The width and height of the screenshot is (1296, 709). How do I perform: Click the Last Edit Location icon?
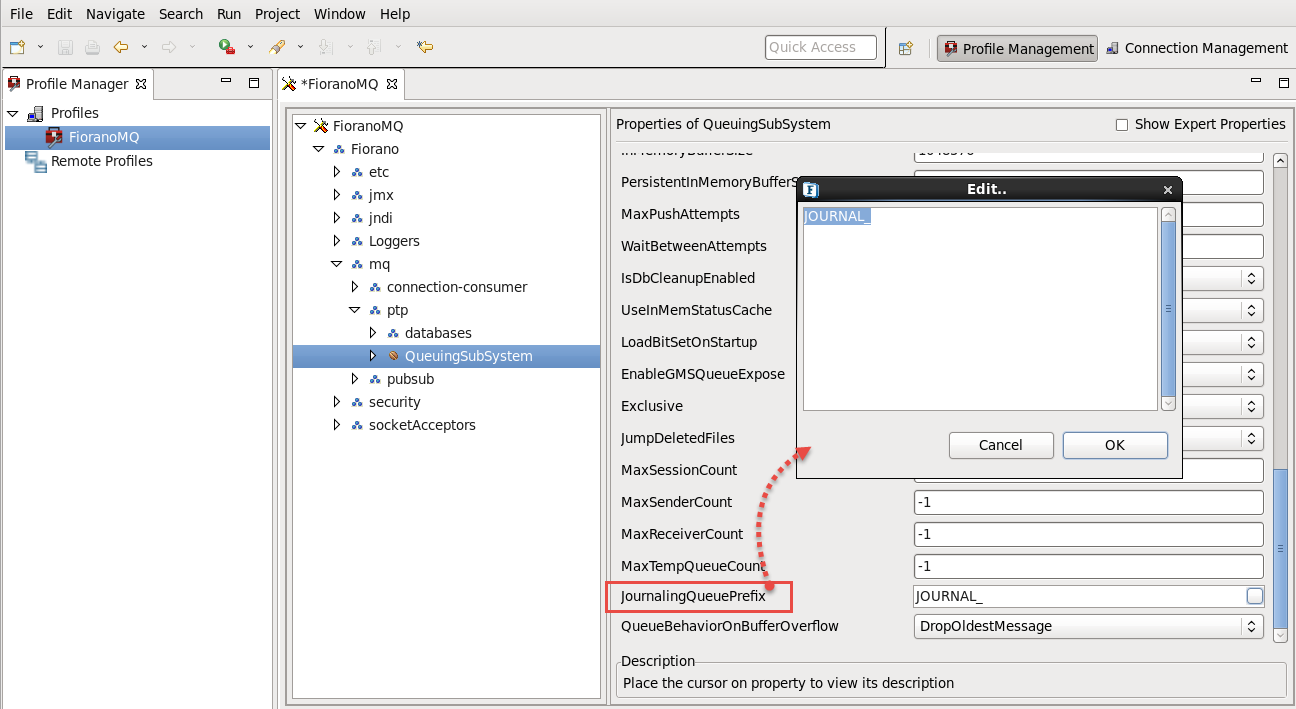(x=425, y=47)
